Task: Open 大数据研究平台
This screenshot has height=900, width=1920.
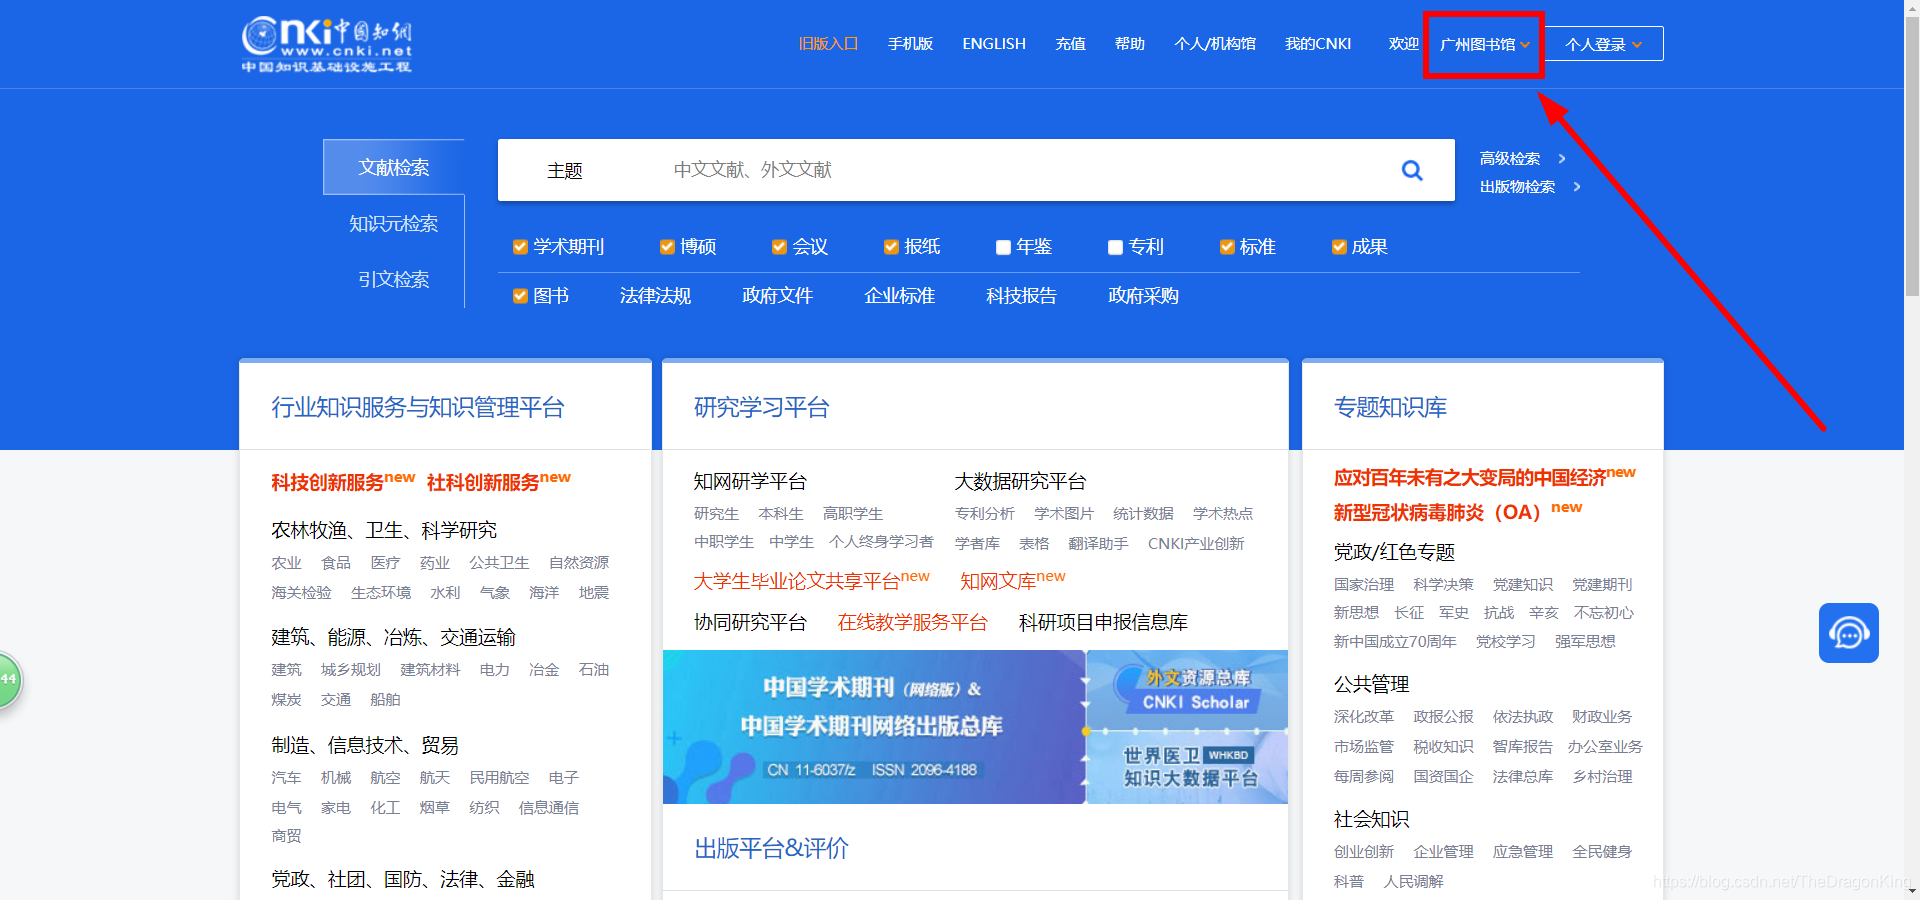Action: [1020, 482]
